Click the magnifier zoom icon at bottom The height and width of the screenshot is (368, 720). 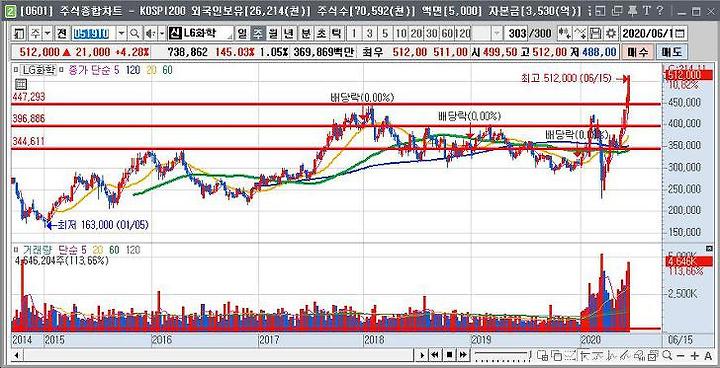point(668,355)
